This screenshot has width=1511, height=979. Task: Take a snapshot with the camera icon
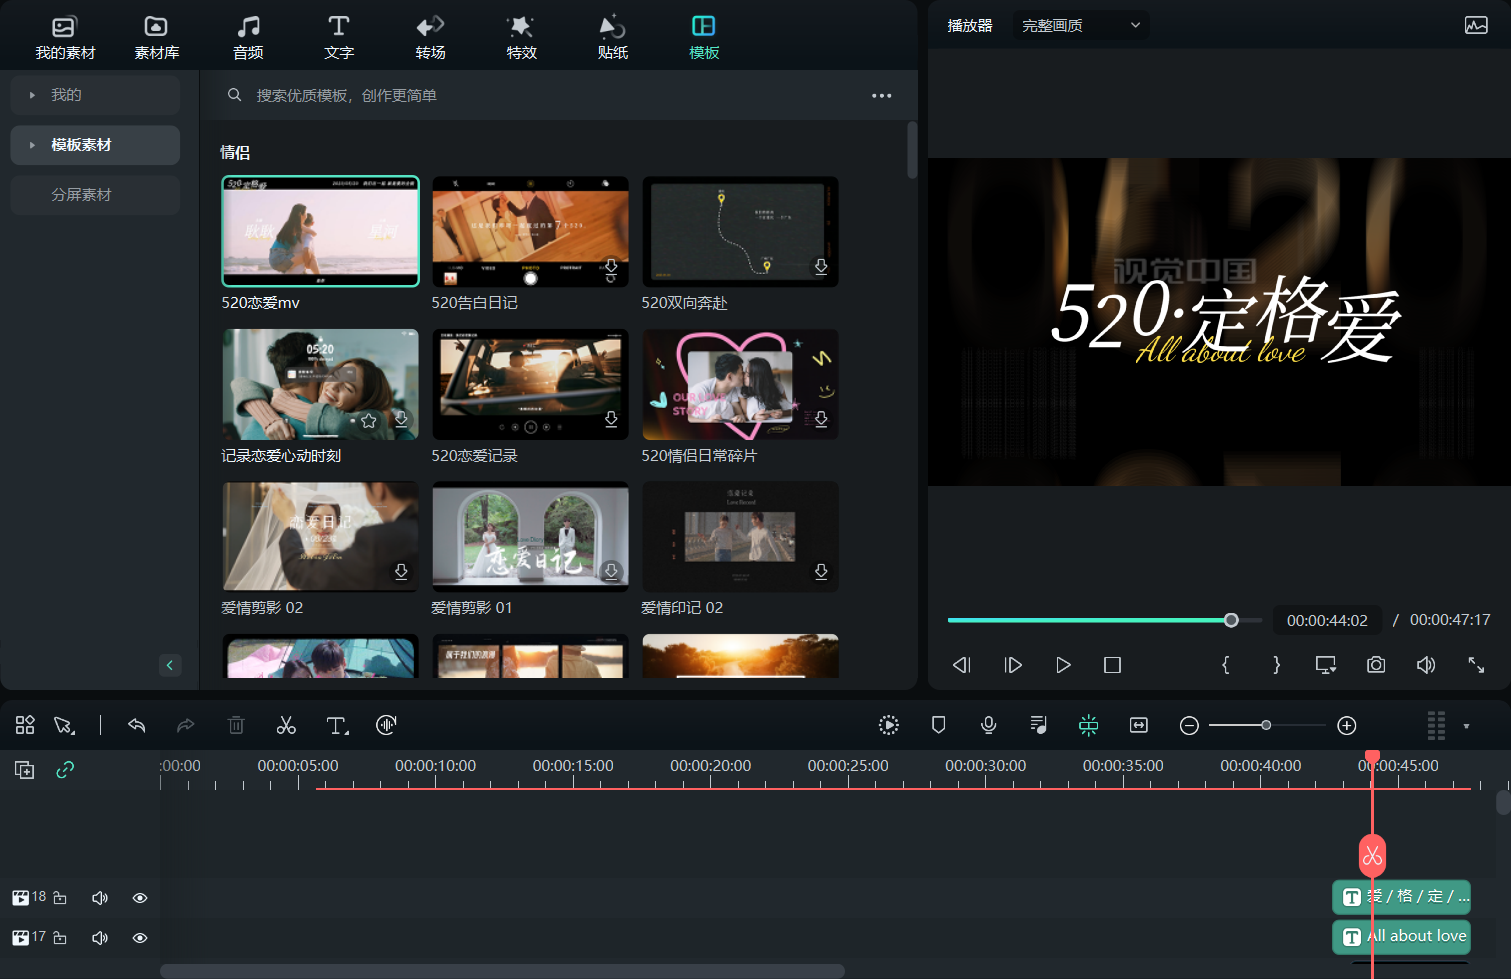pos(1376,665)
